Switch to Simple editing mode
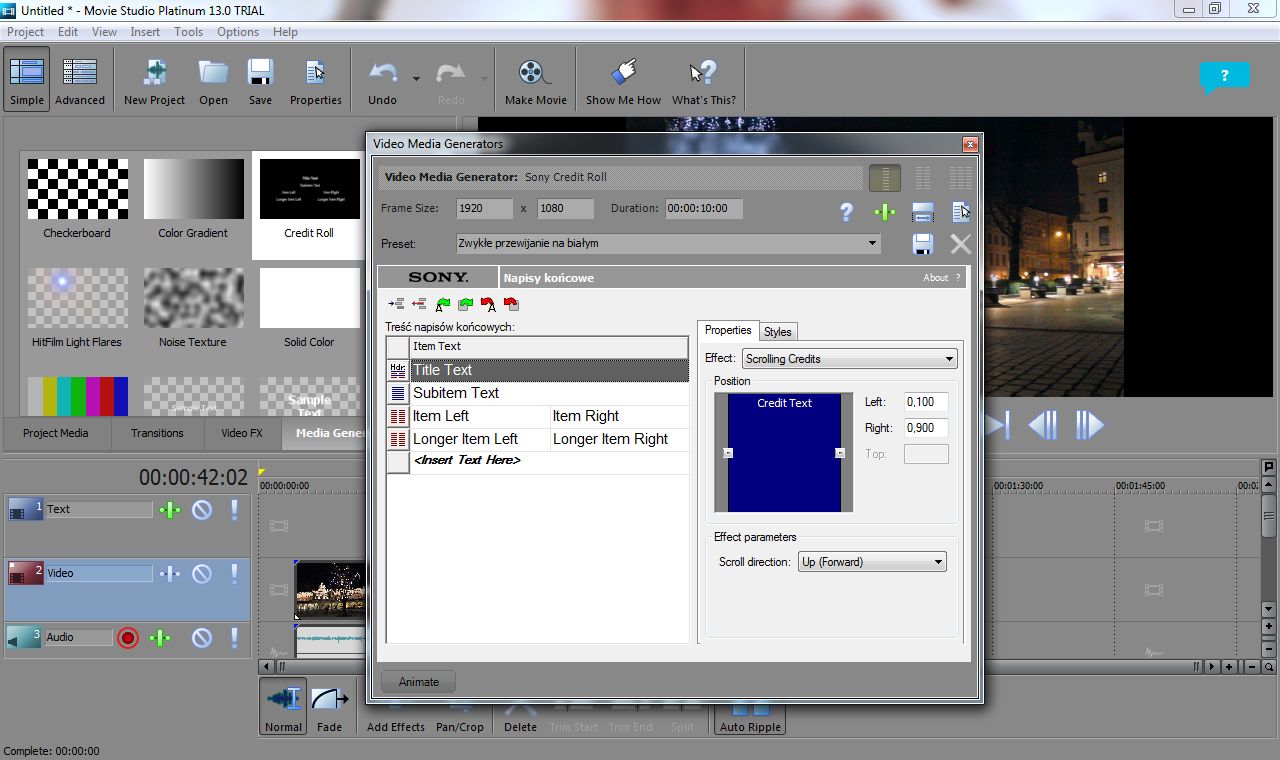1280x760 pixels. coord(27,80)
